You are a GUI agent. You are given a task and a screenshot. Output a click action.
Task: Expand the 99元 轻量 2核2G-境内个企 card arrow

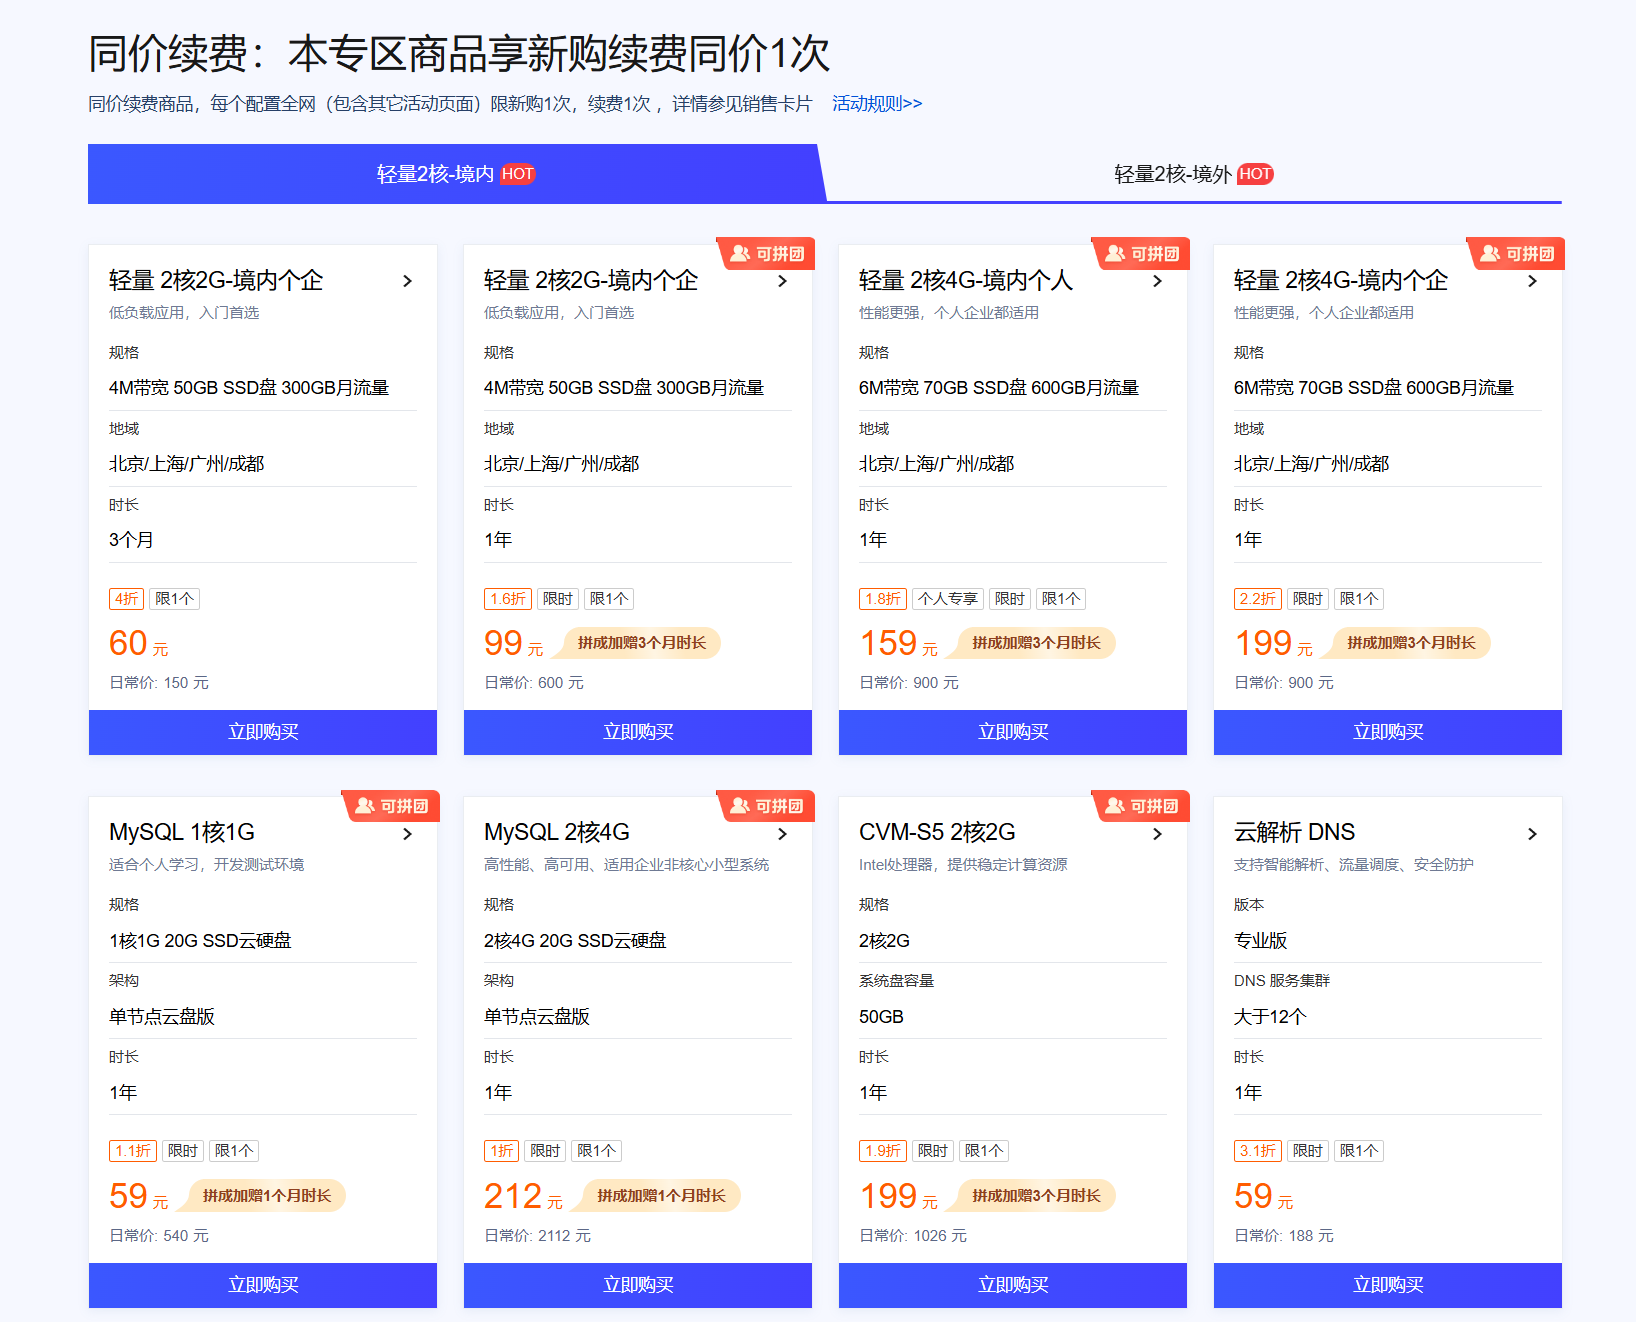(782, 281)
